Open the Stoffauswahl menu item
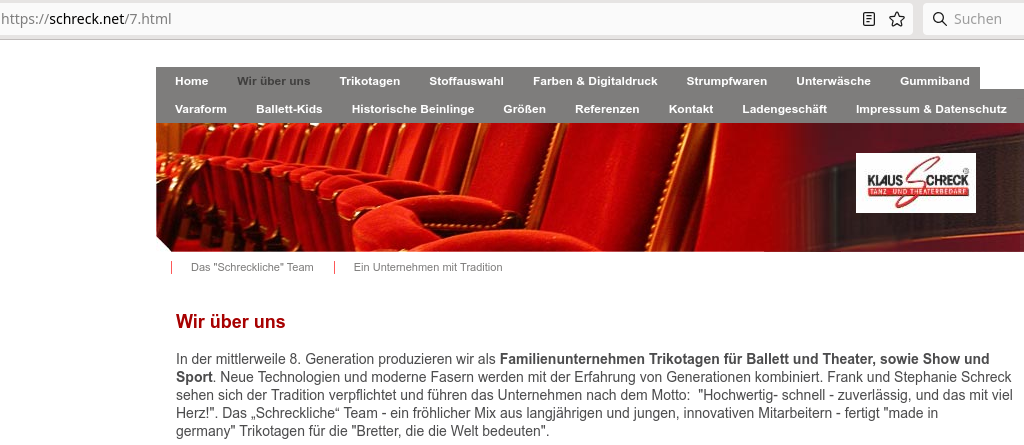 click(x=466, y=81)
